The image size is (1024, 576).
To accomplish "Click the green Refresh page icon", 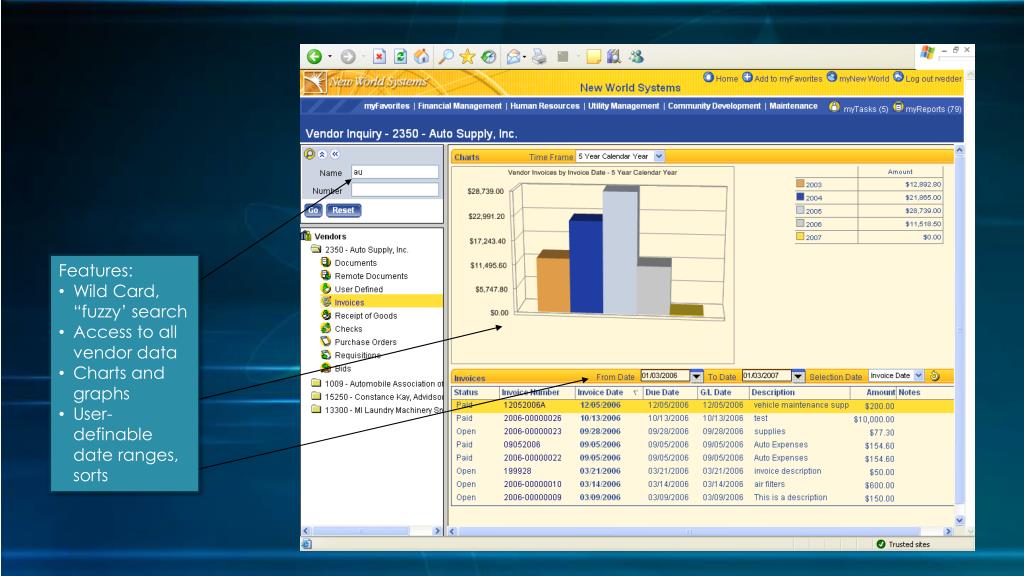I will 400,57.
